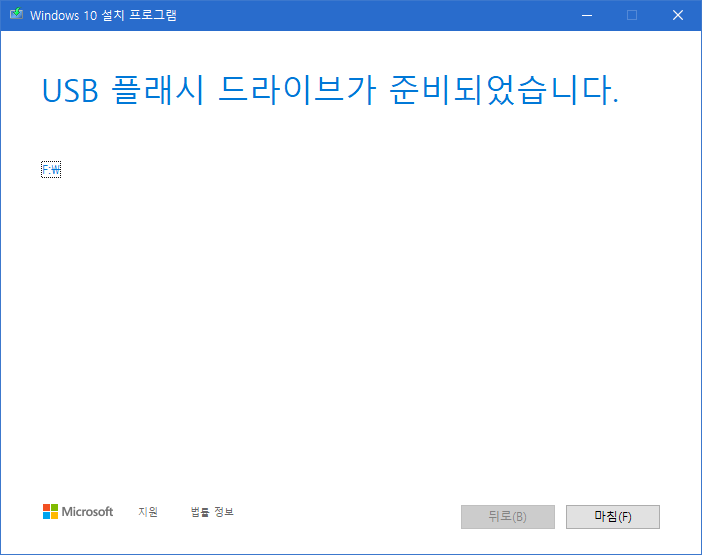Viewport: 702px width, 555px height.
Task: Open the 지원 support link
Action: coord(148,512)
